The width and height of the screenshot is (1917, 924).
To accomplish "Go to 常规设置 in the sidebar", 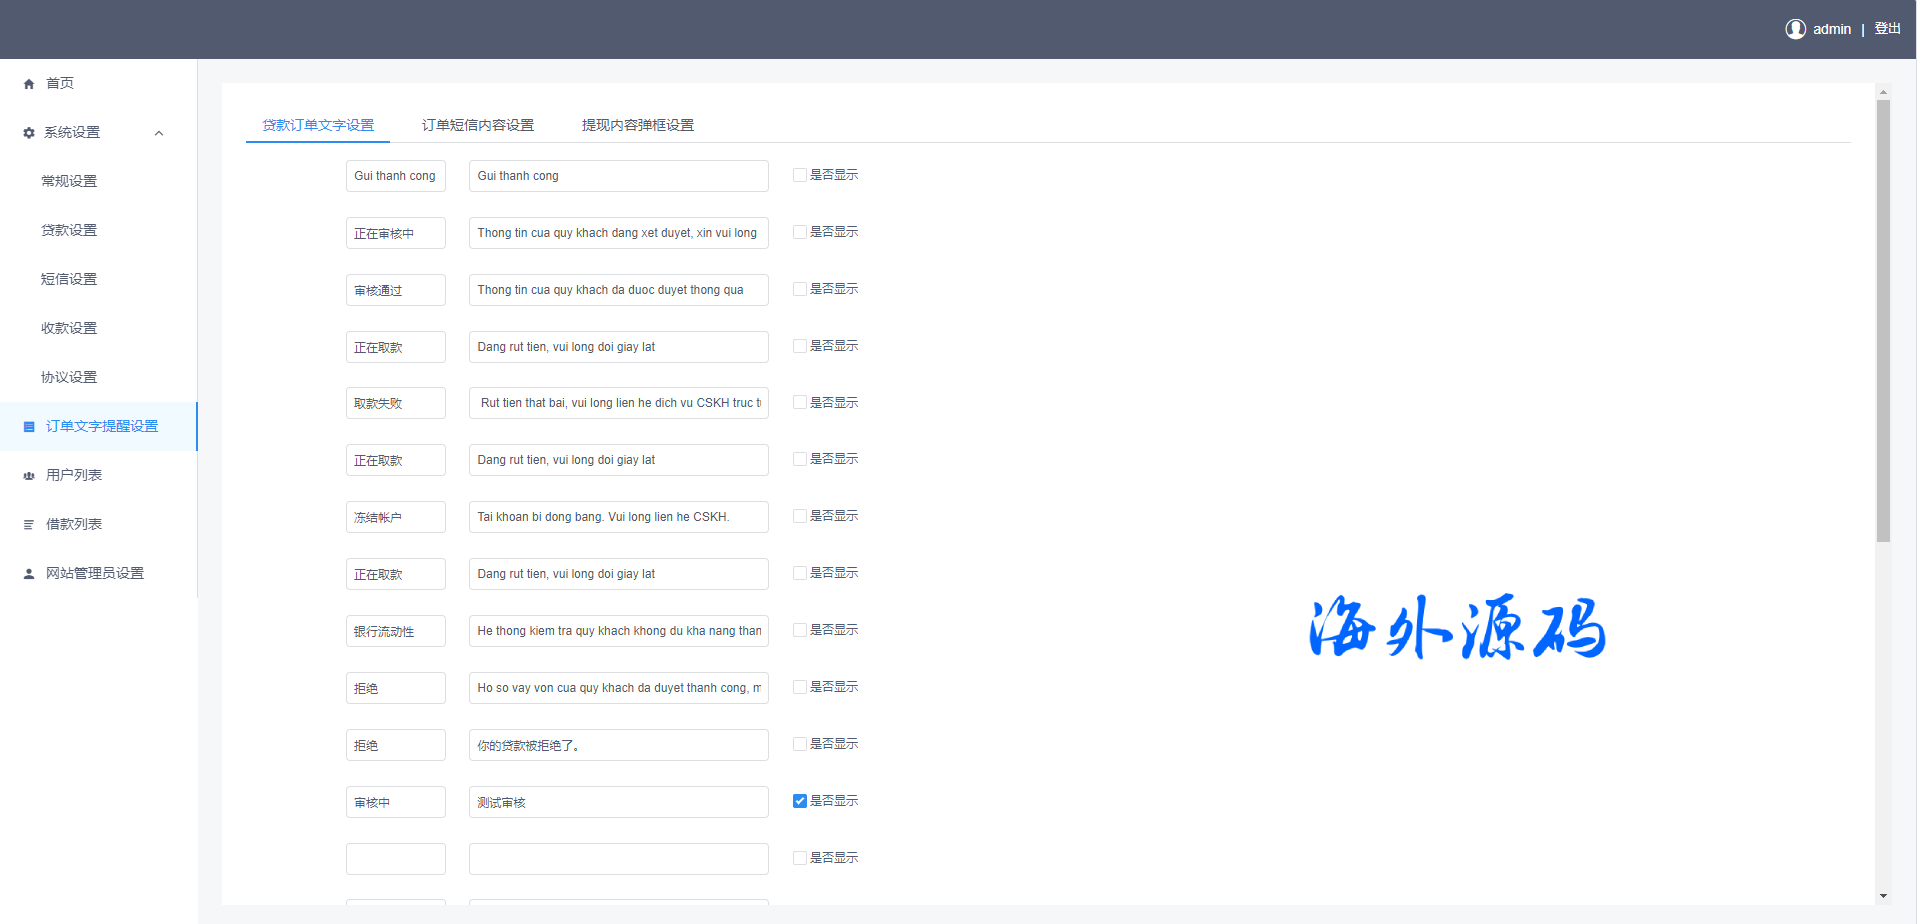I will (x=69, y=181).
